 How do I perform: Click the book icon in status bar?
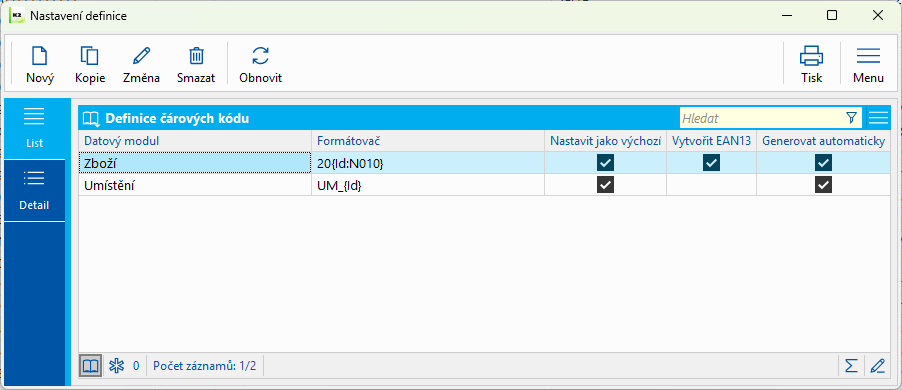[91, 365]
